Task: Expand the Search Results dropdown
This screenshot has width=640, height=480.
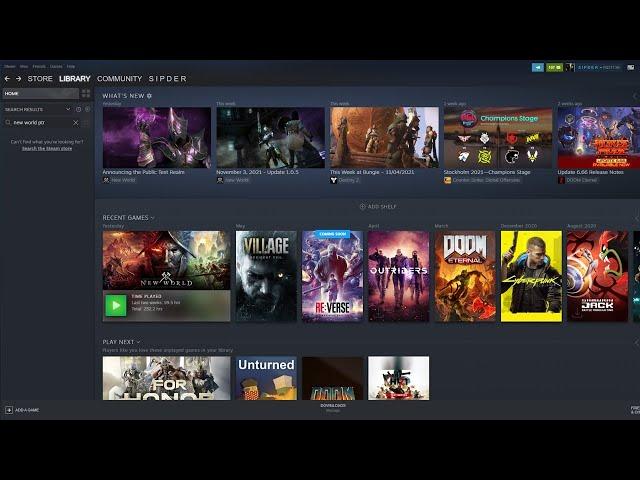Action: tap(68, 109)
